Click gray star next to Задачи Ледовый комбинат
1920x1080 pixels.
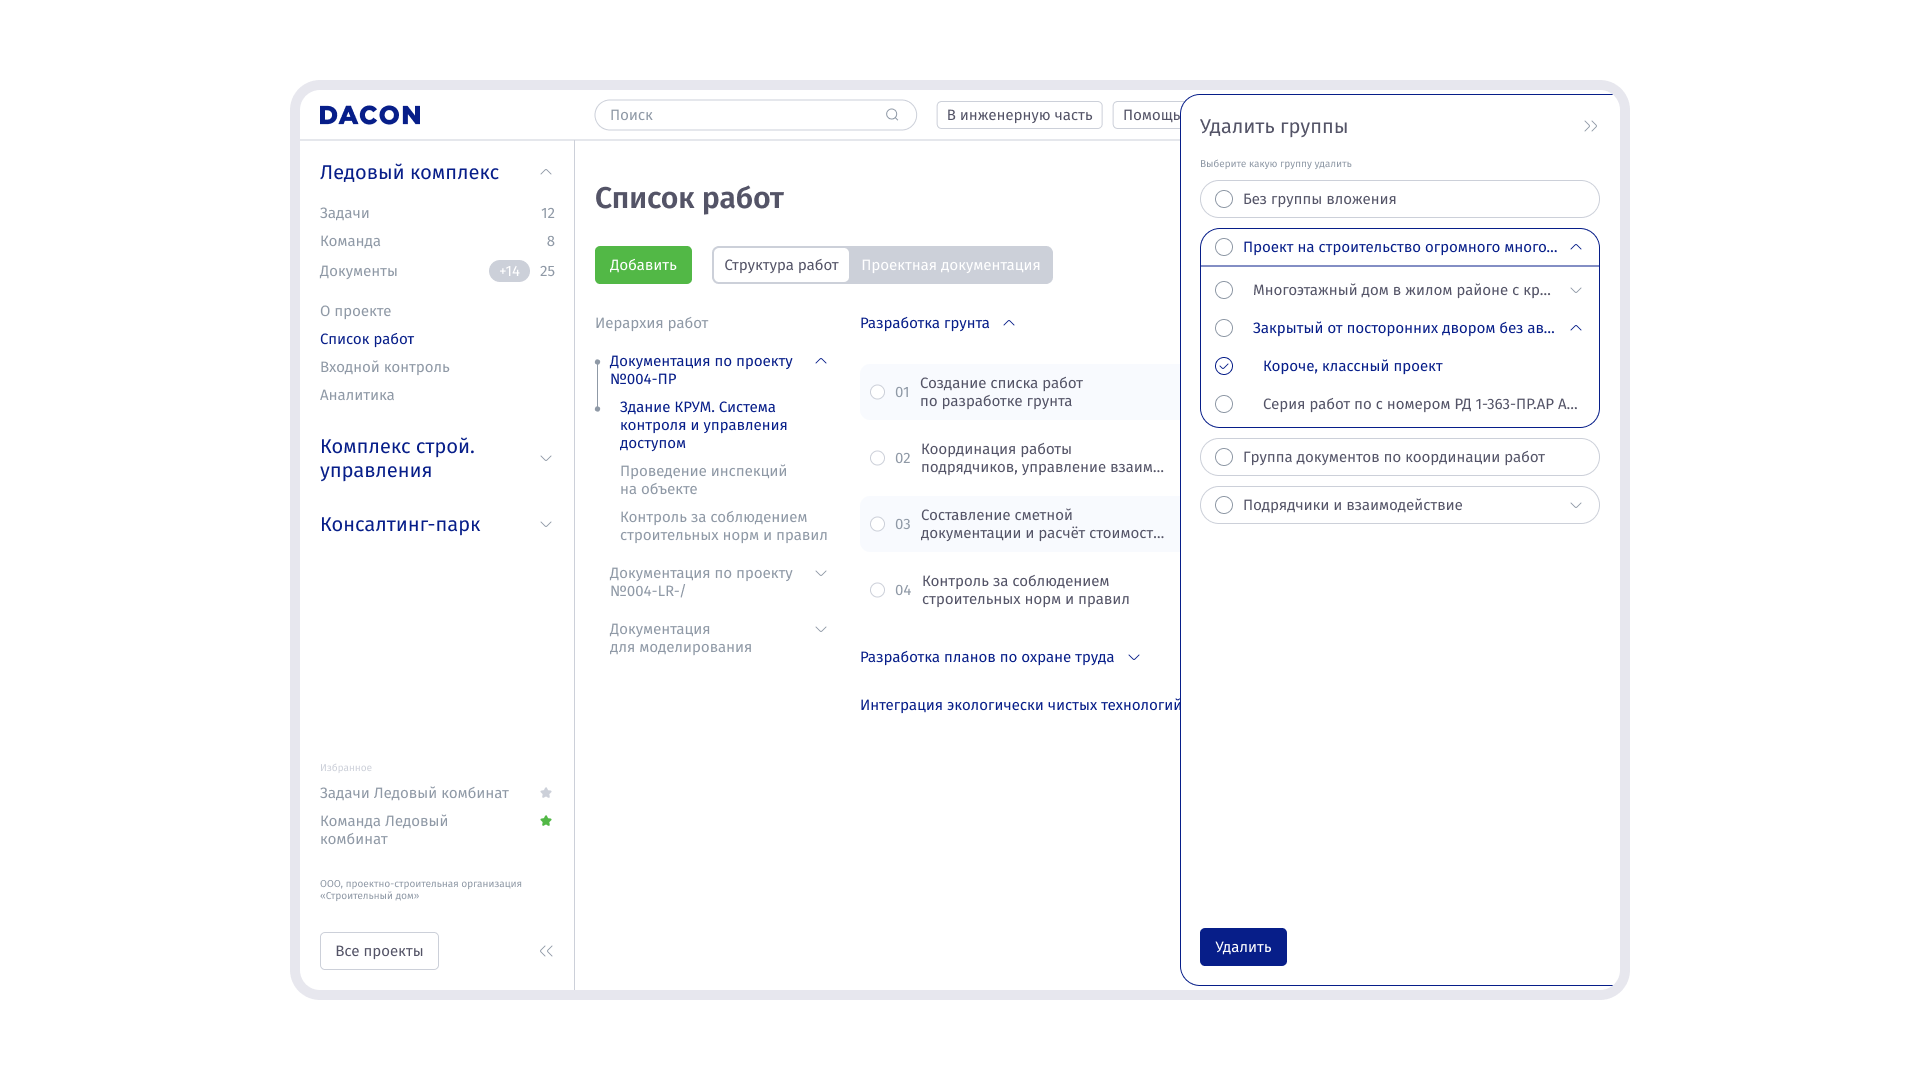click(x=546, y=793)
